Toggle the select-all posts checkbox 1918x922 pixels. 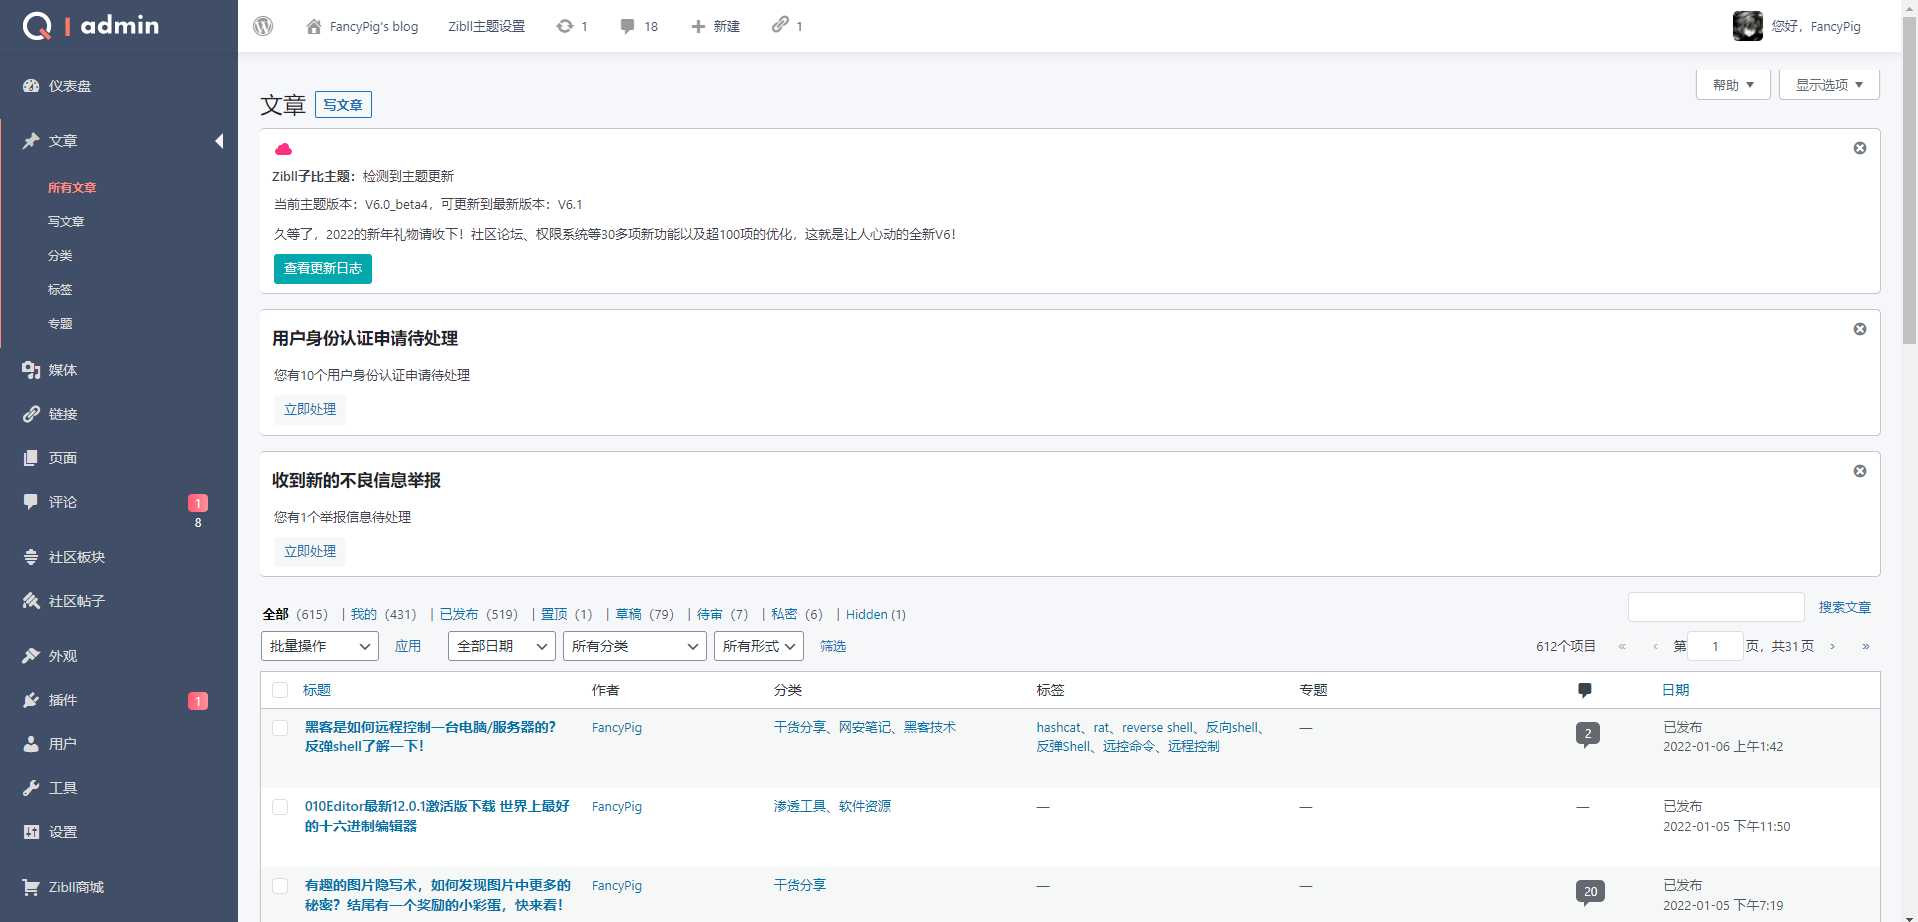280,690
